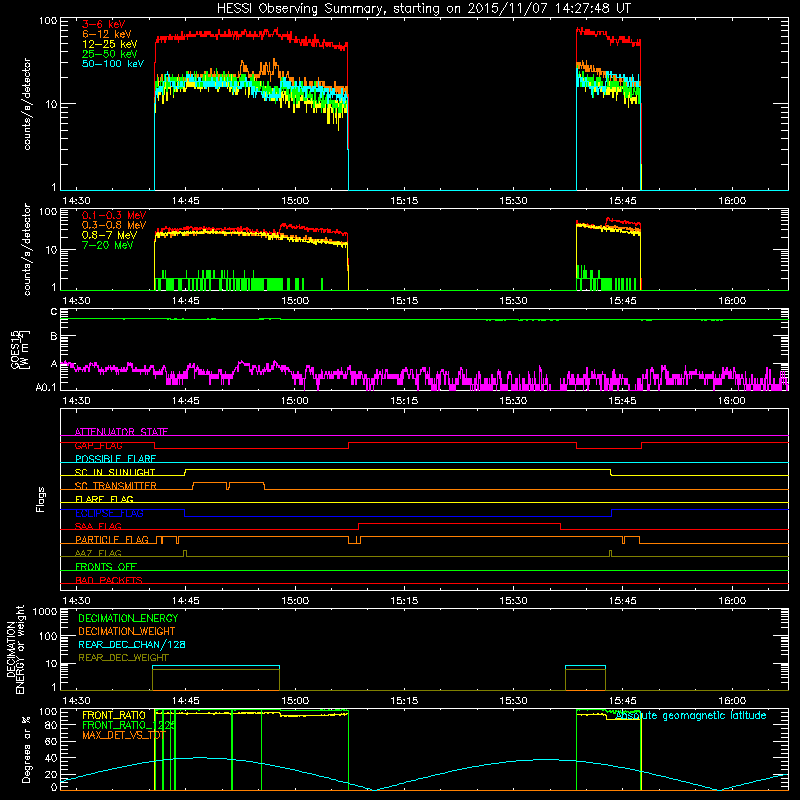Select the MAX_DET_VS_TOT legend label
The image size is (800, 800).
pos(124,735)
